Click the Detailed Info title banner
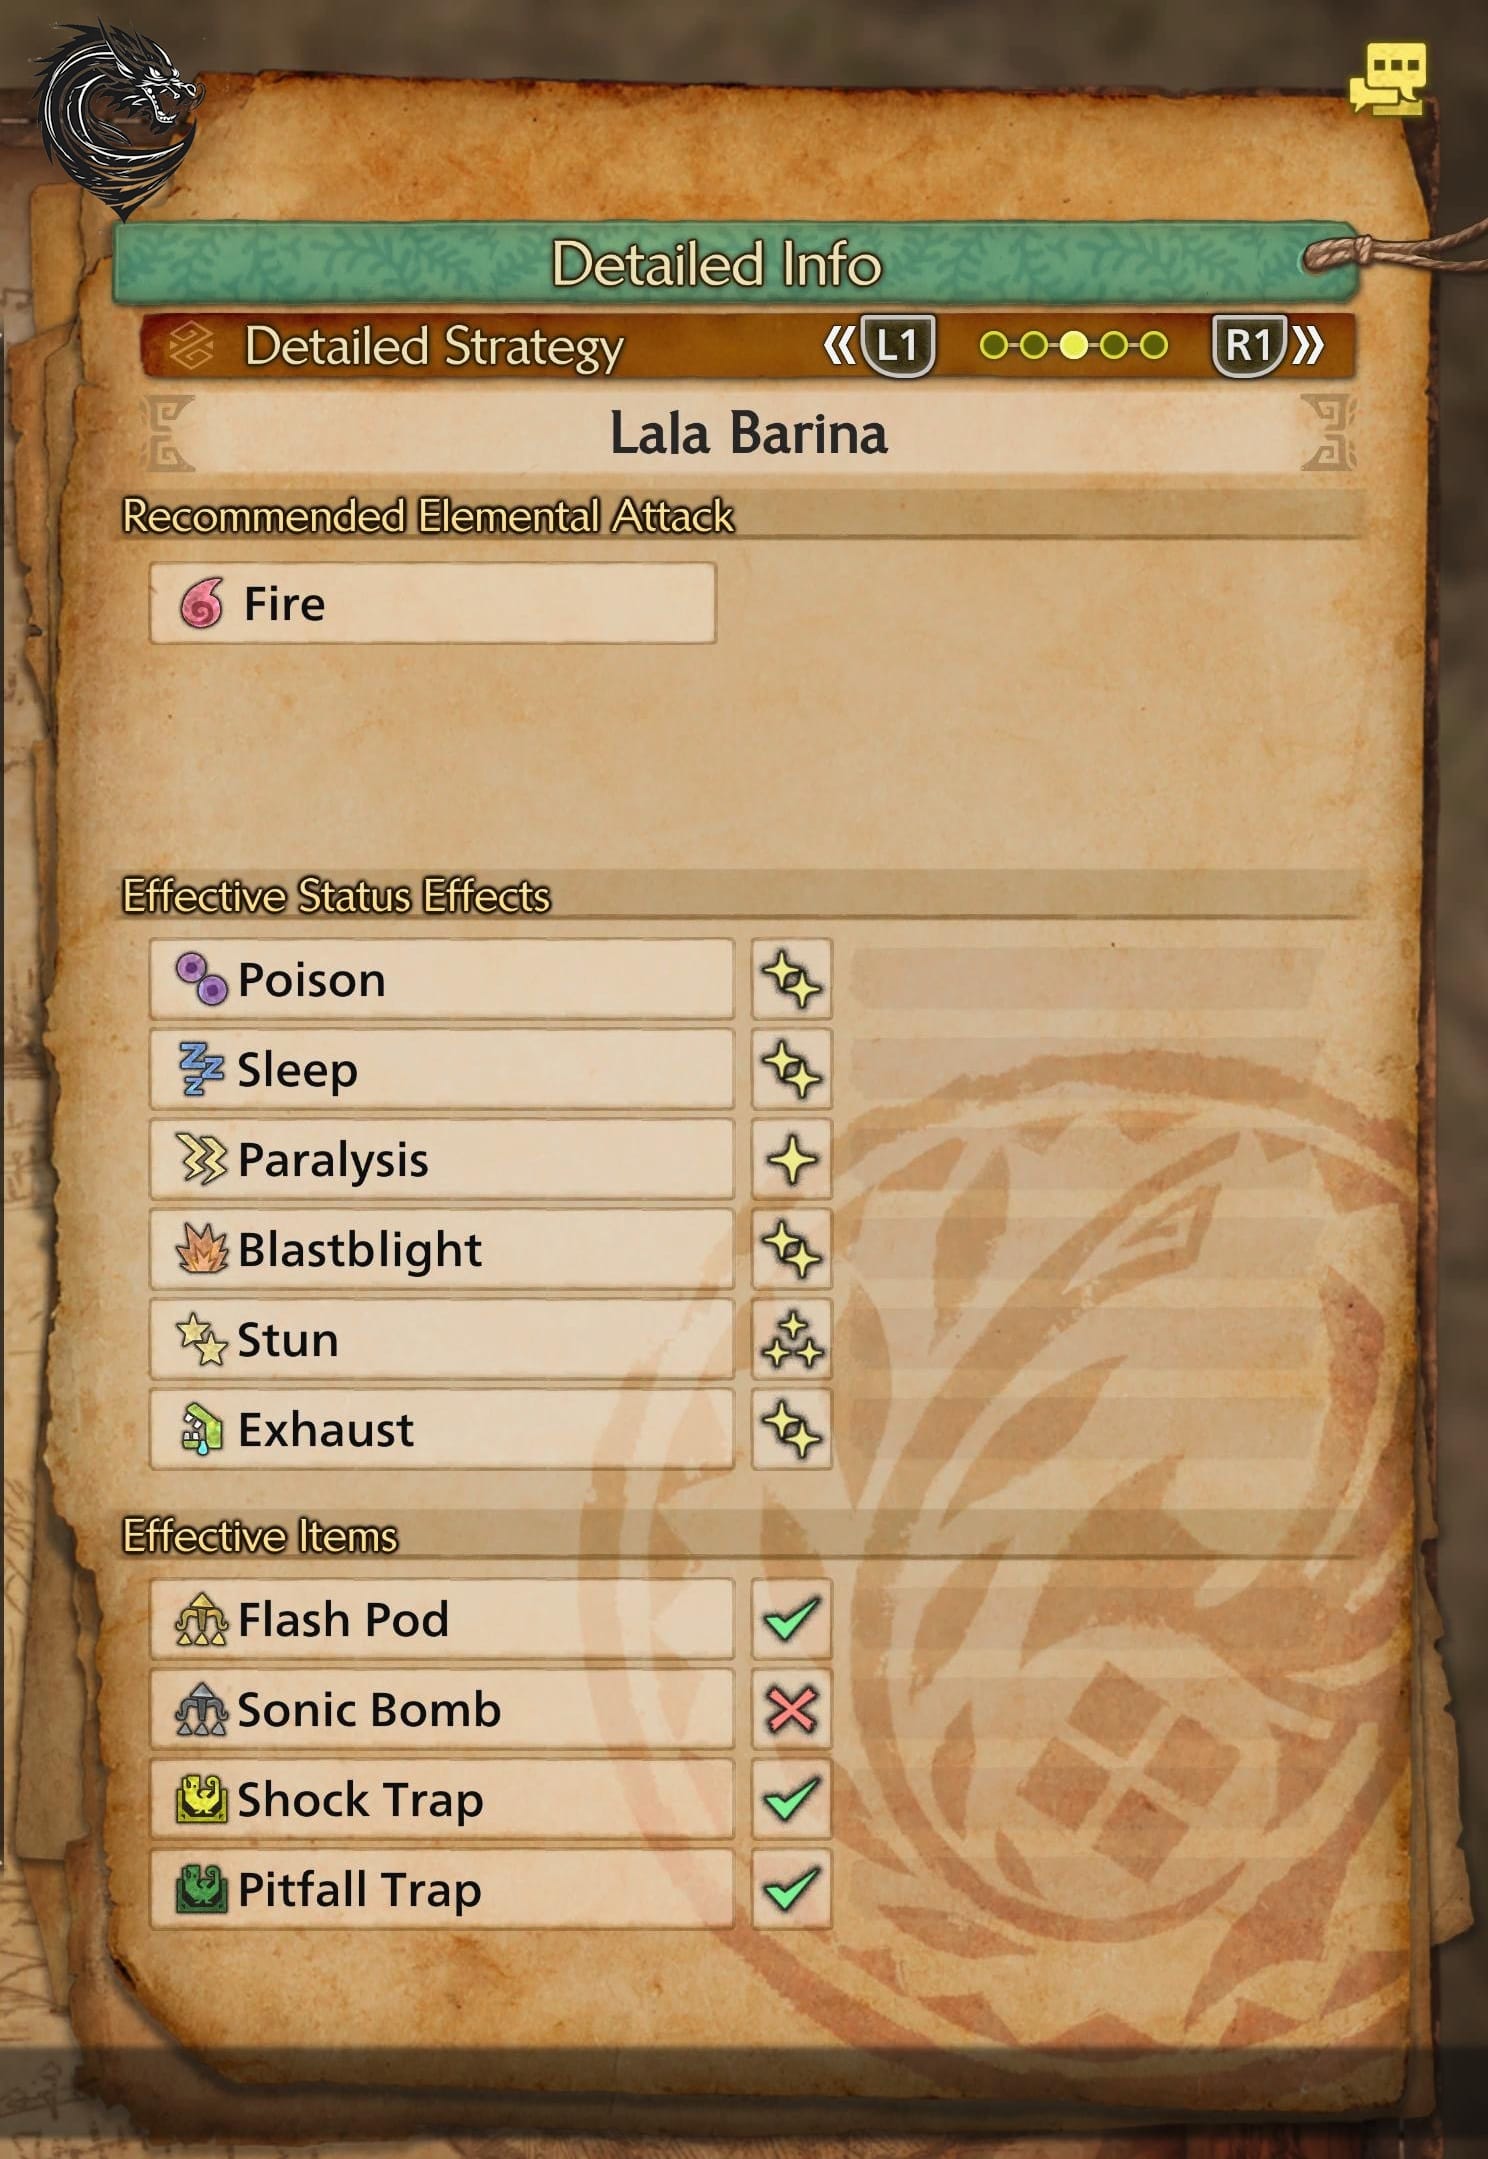The image size is (1488, 2159). (x=716, y=264)
